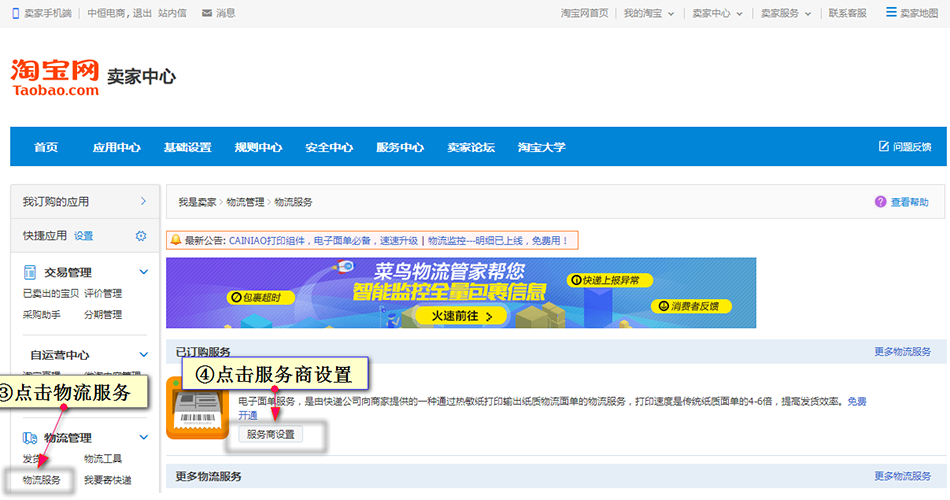Click 物流管理 breadcrumb
The width and height of the screenshot is (950, 500).
[x=245, y=202]
